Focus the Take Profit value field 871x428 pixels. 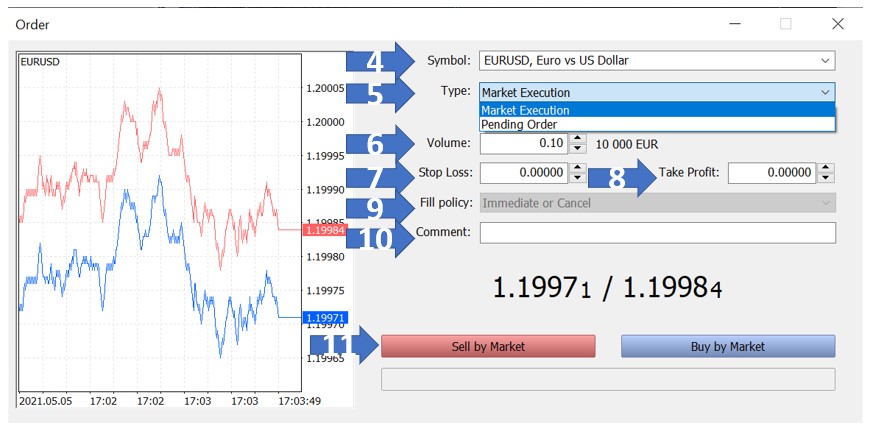pyautogui.click(x=772, y=173)
